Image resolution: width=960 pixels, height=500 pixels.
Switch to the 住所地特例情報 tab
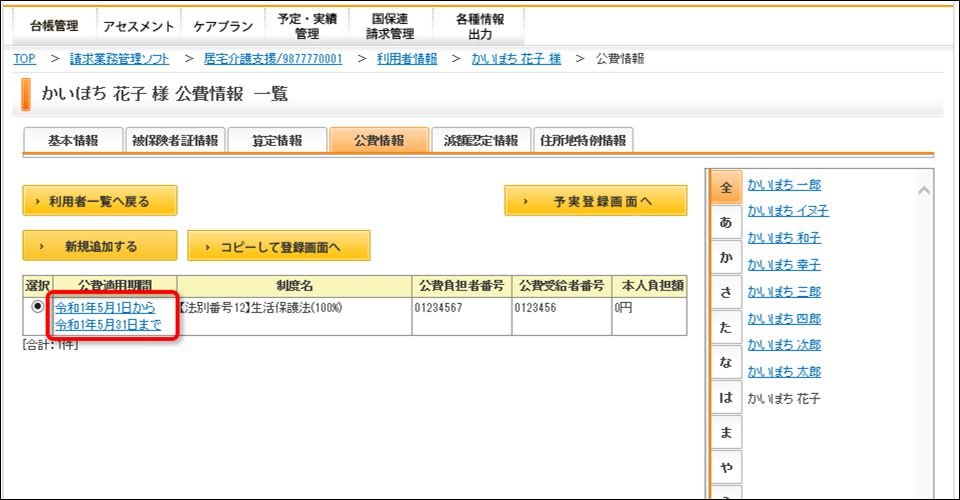pos(583,140)
